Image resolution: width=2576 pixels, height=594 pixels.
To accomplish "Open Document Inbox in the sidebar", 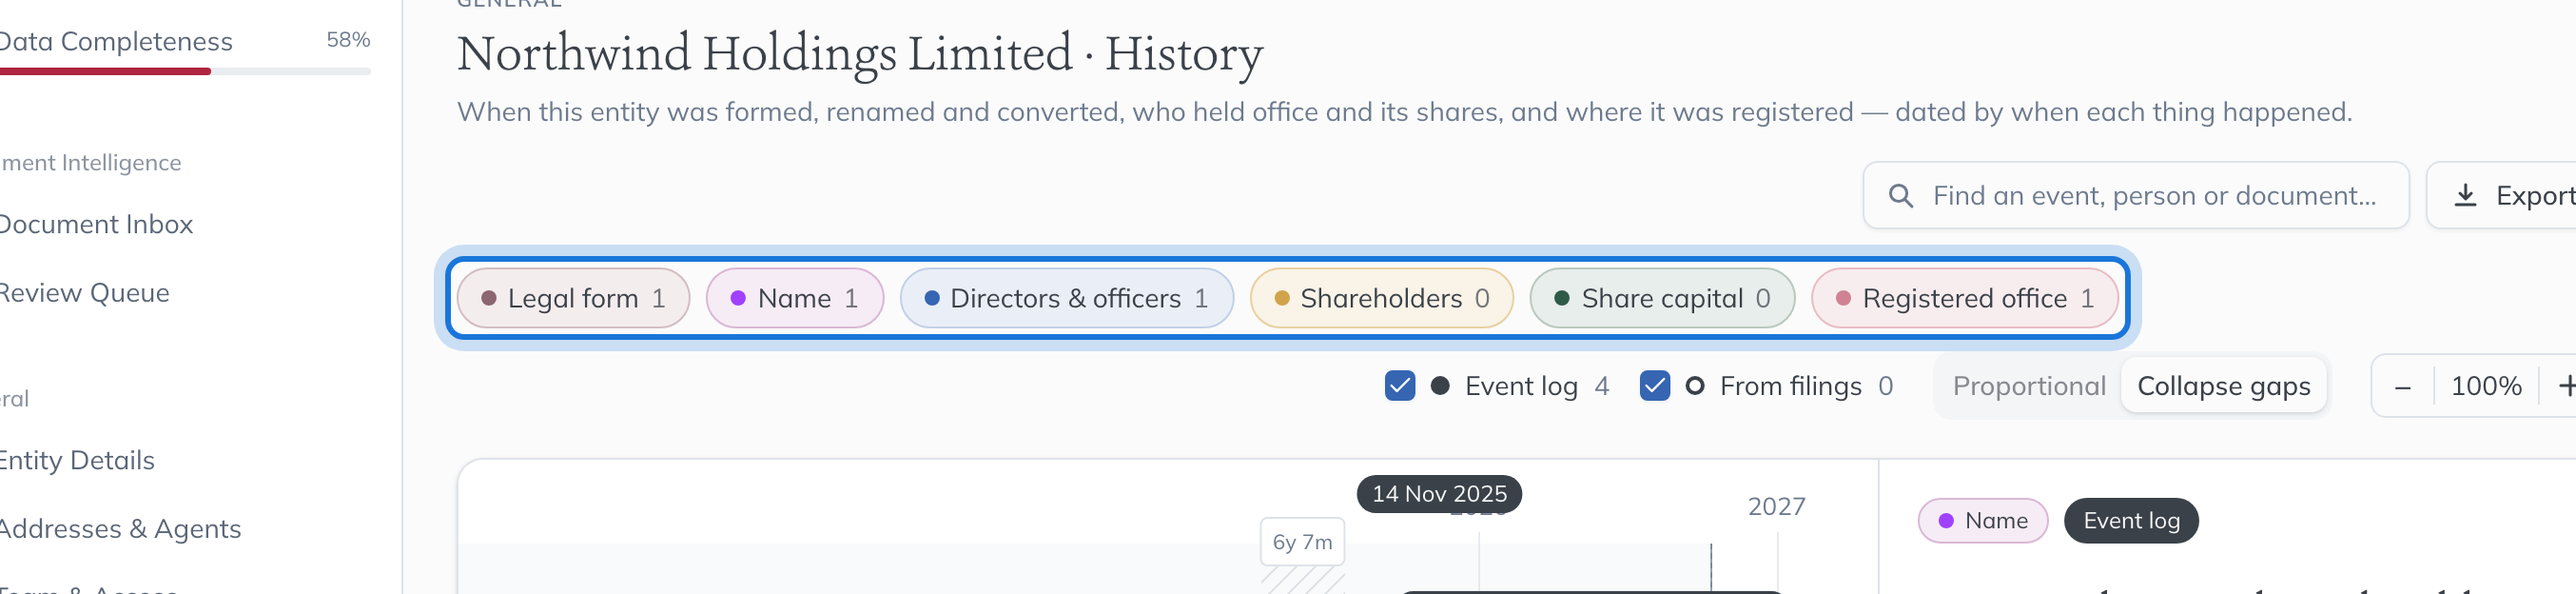I will pyautogui.click(x=96, y=224).
